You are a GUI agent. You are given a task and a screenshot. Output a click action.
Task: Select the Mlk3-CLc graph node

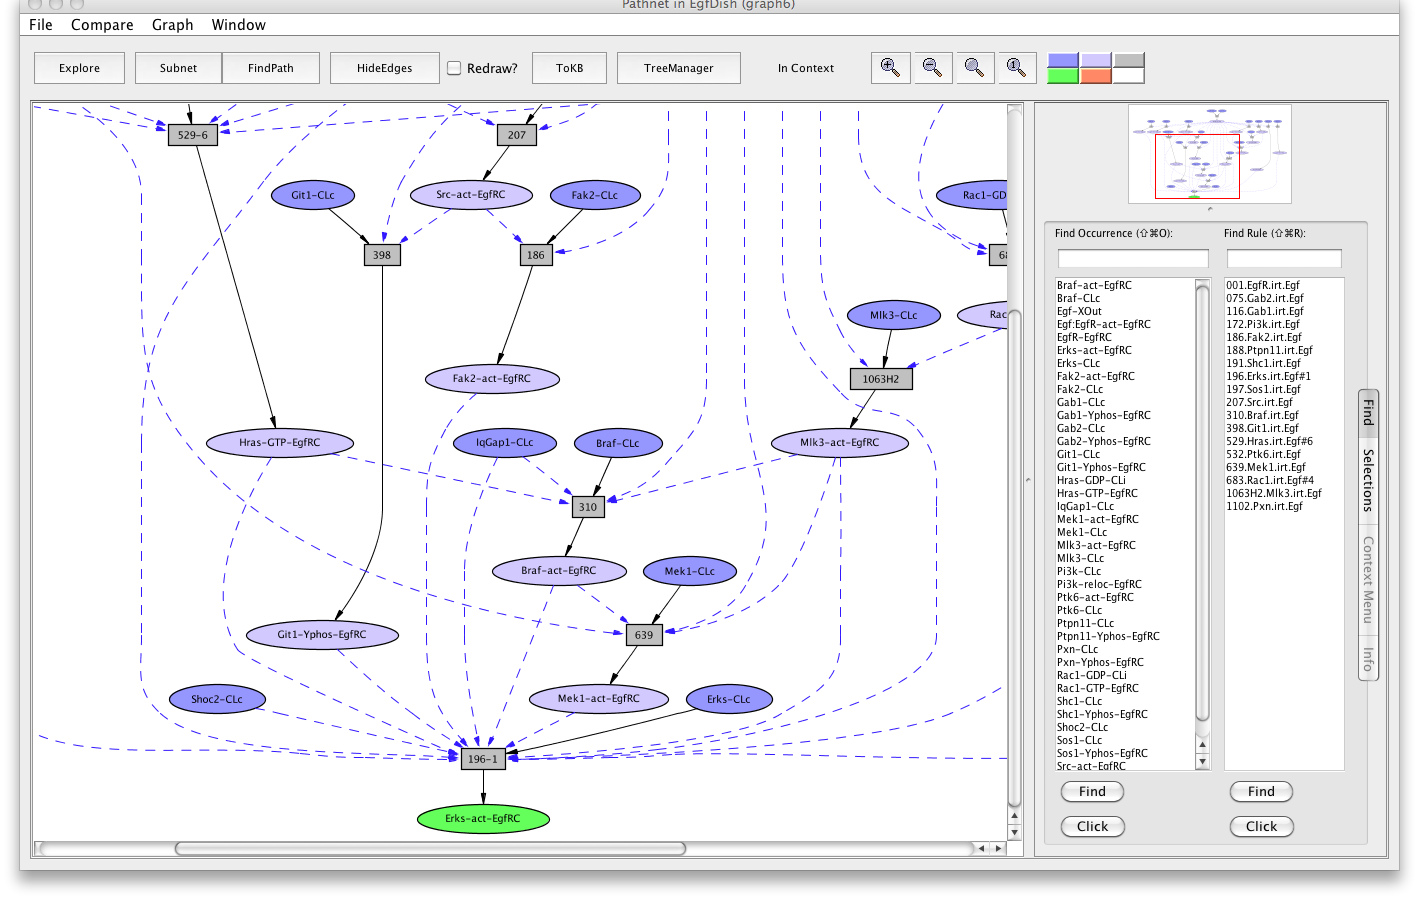(894, 316)
